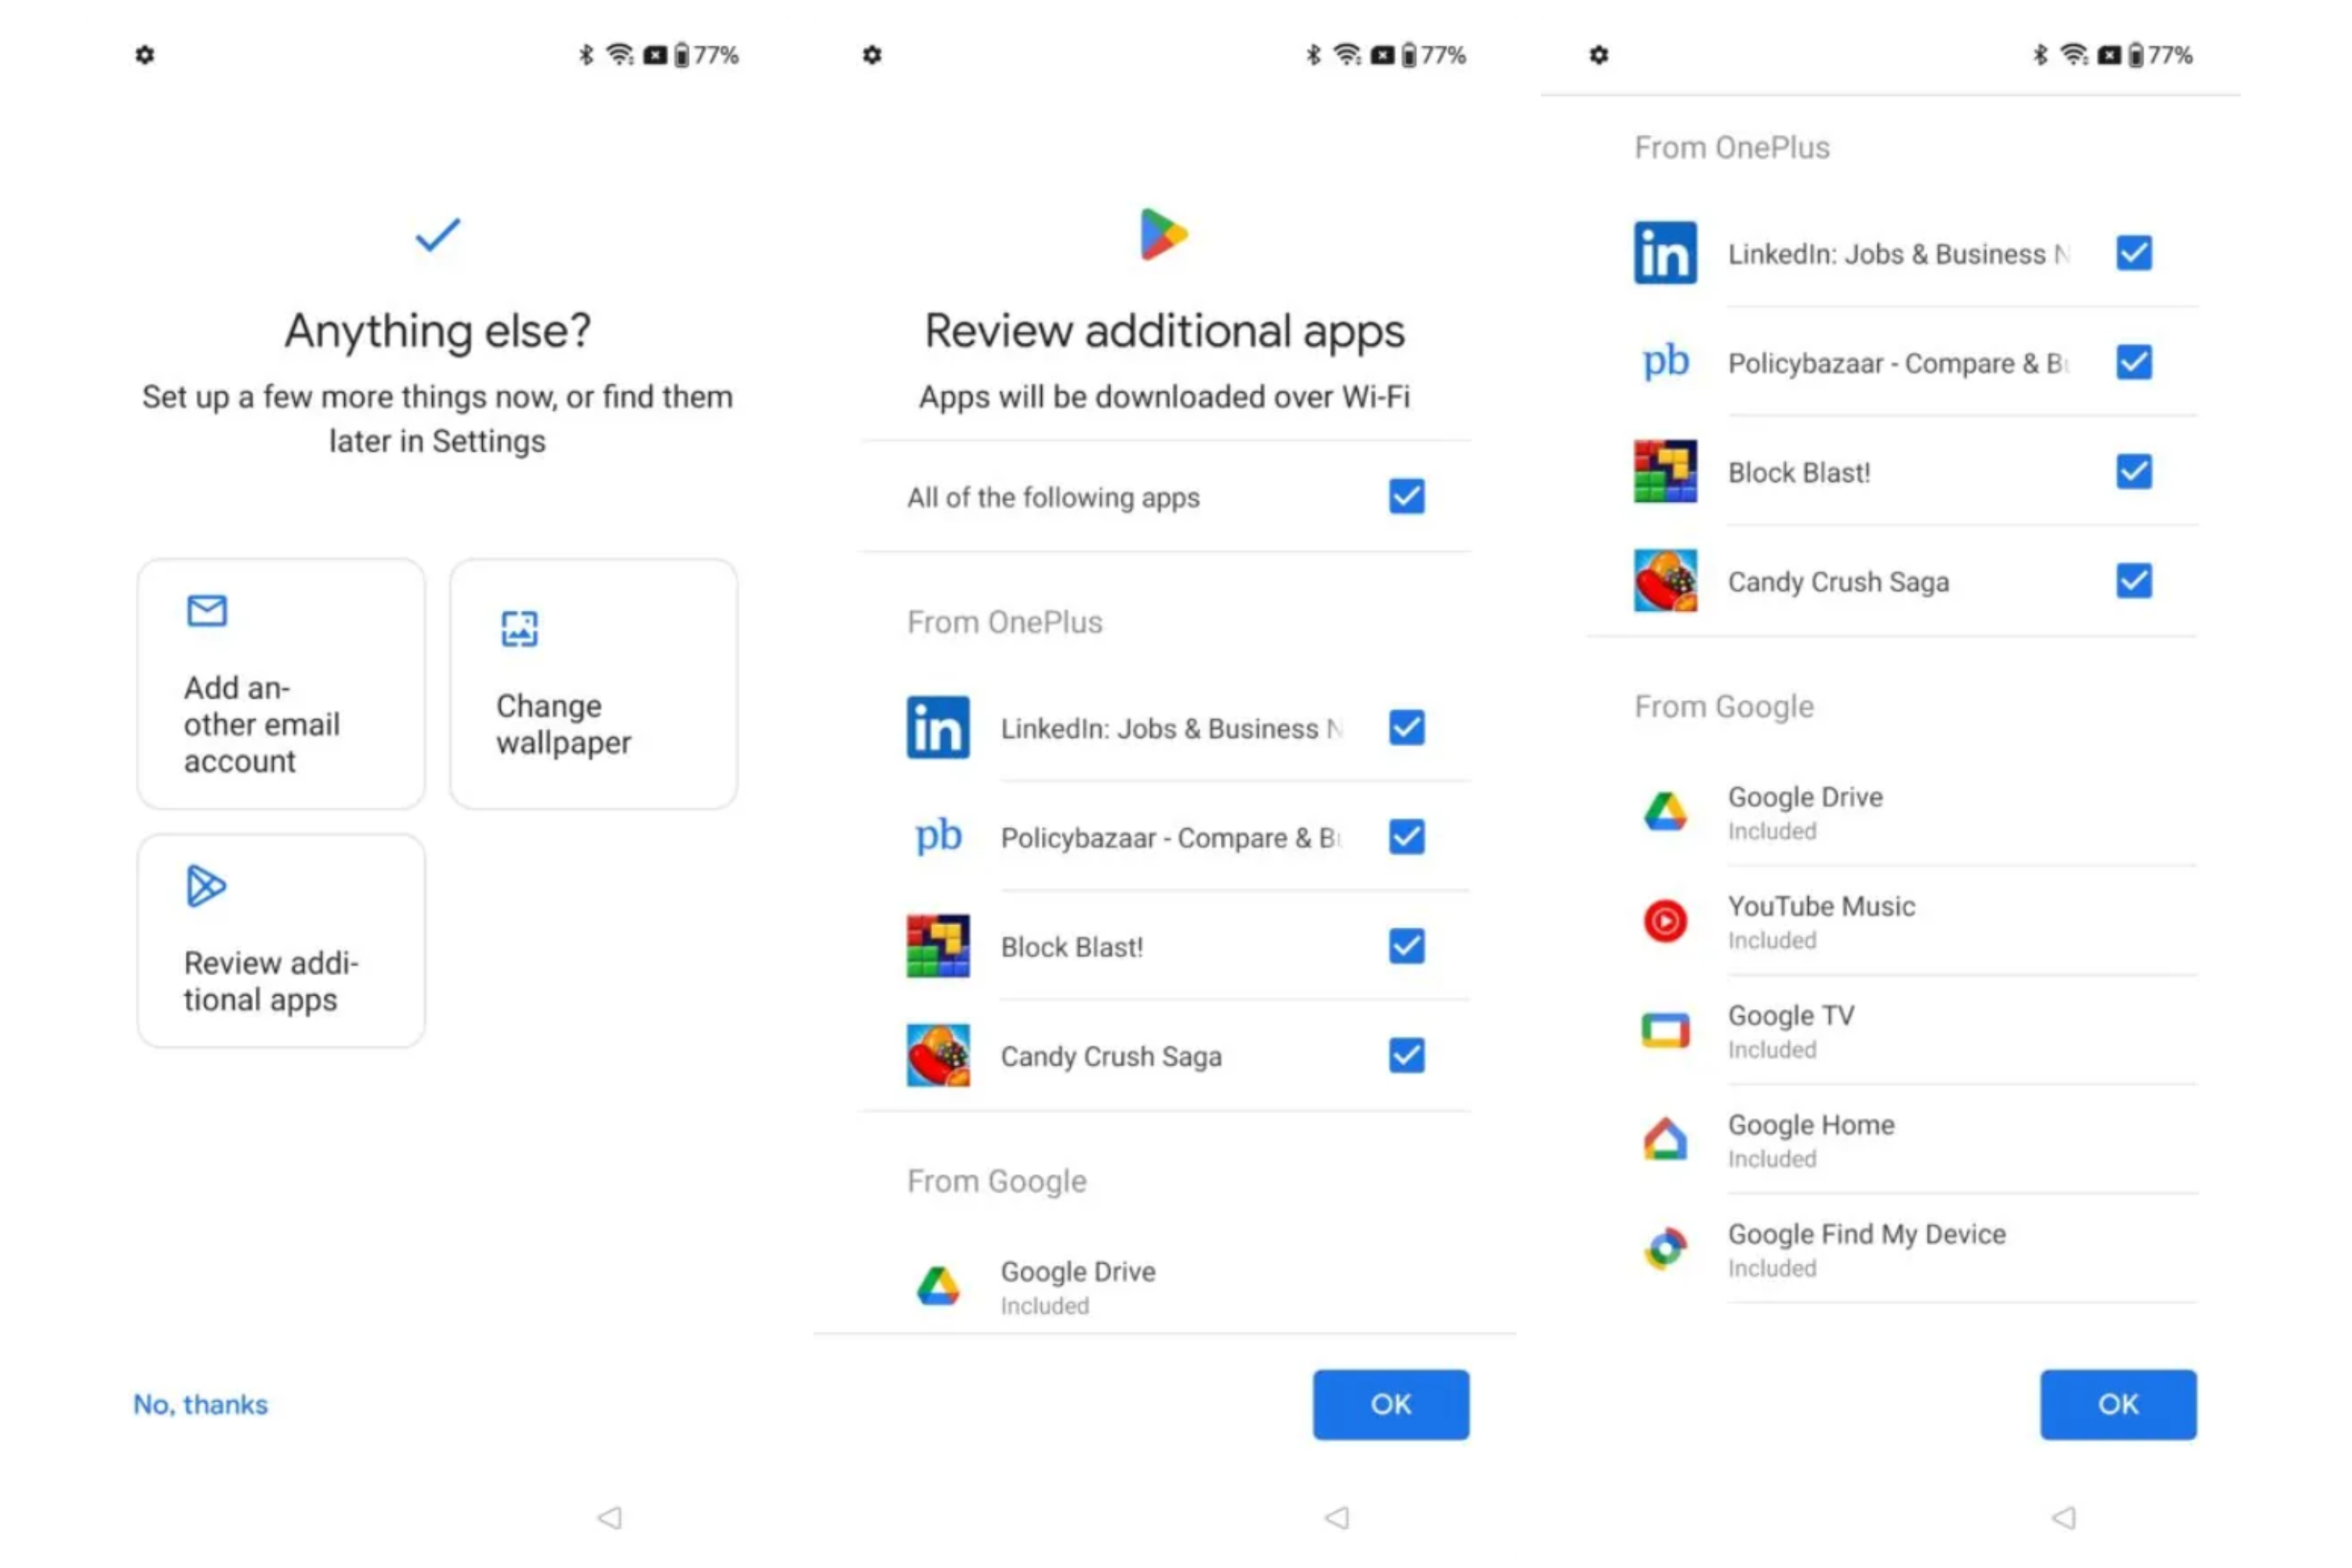Open the Review additional apps card
Viewport: 2352px width, 1568px height.
pyautogui.click(x=281, y=941)
